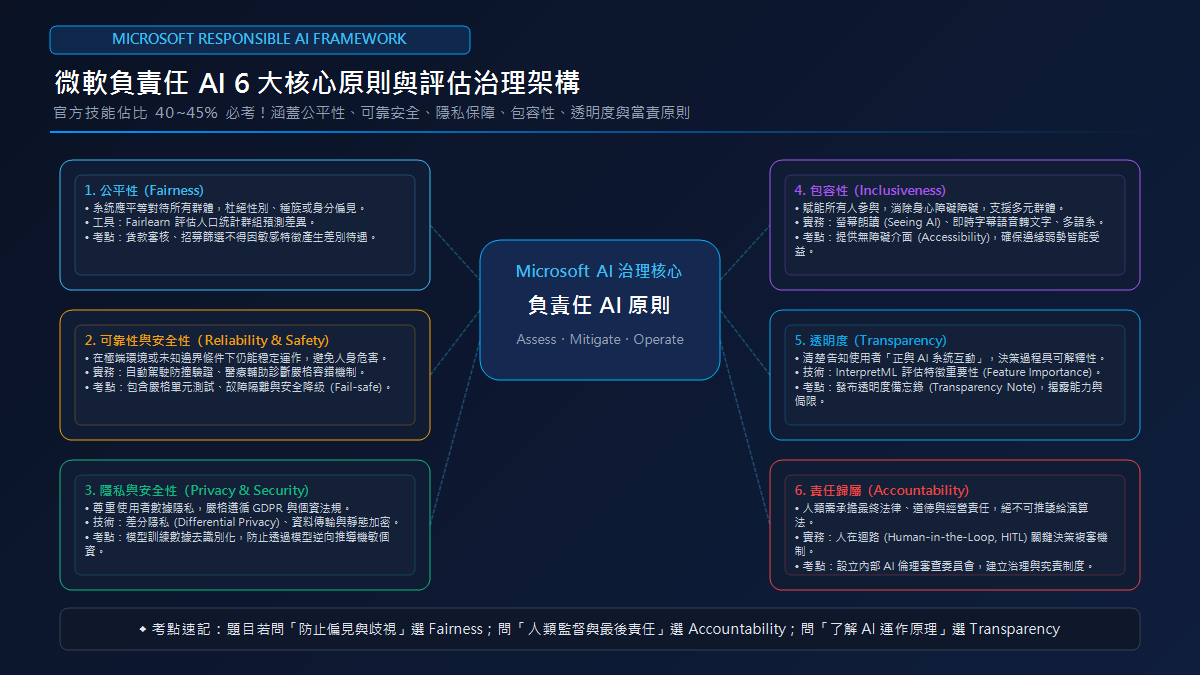Click the 模型訓練數據去識別化 bullet
The width and height of the screenshot is (1200, 675).
(x=237, y=544)
